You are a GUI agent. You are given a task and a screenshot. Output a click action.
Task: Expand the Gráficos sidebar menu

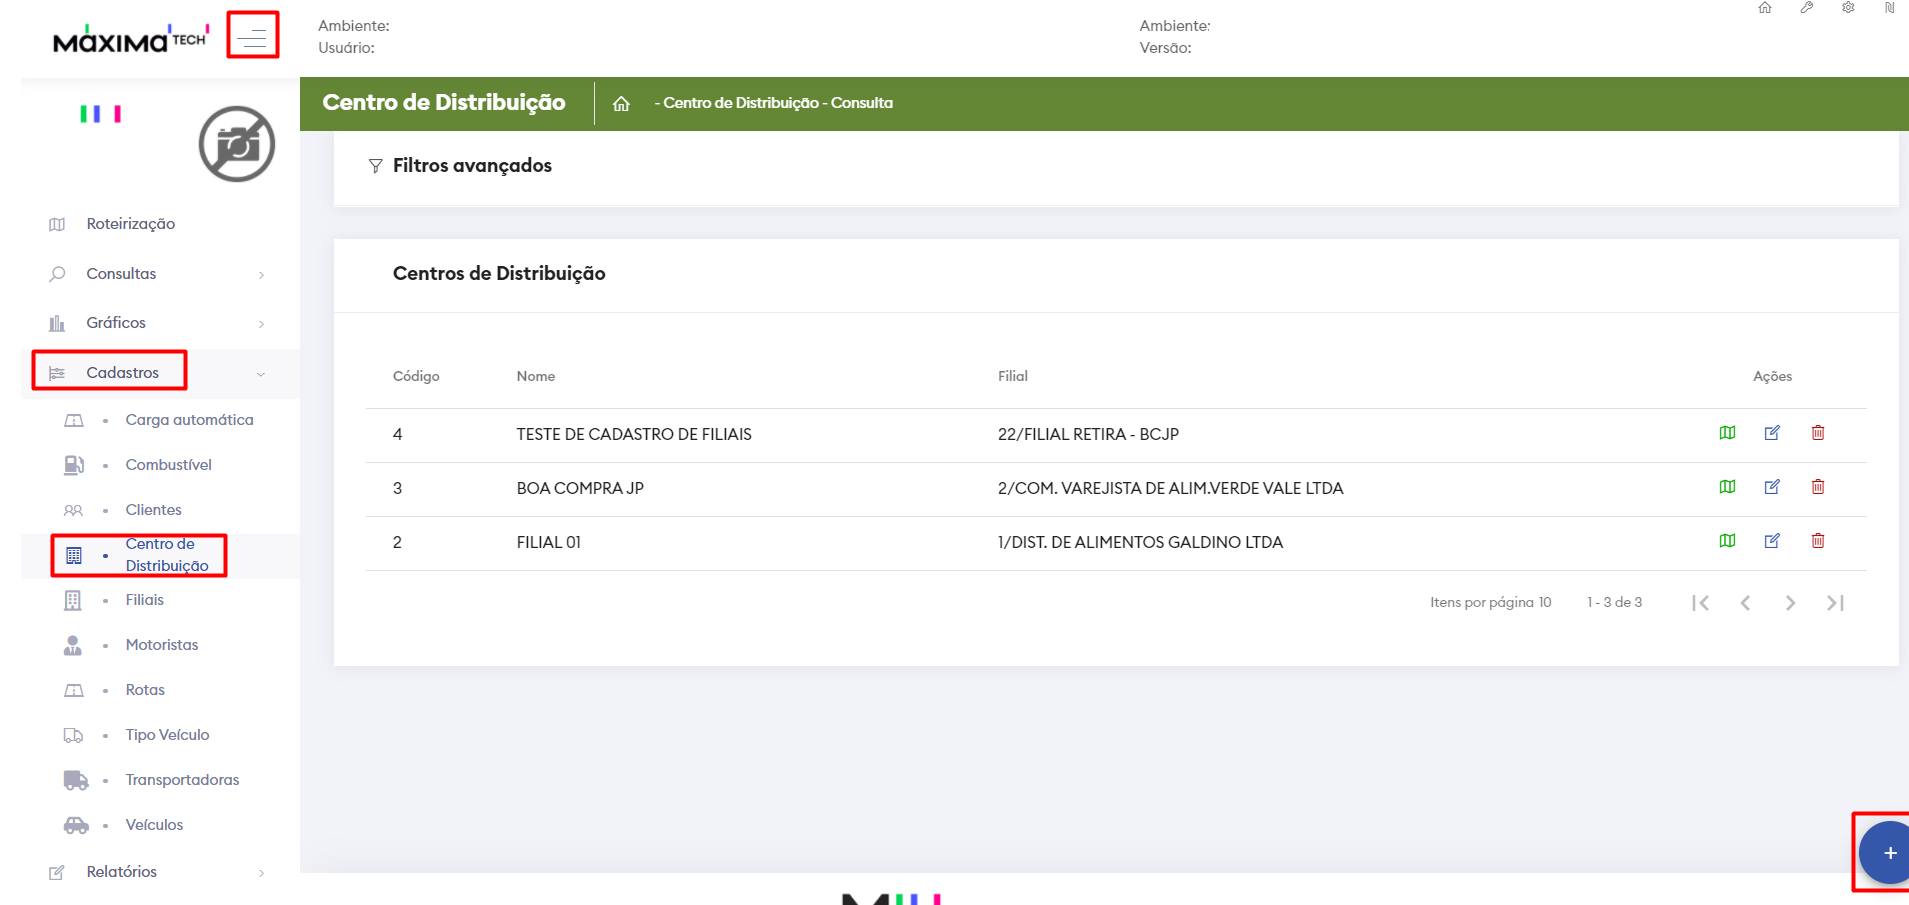(x=160, y=323)
